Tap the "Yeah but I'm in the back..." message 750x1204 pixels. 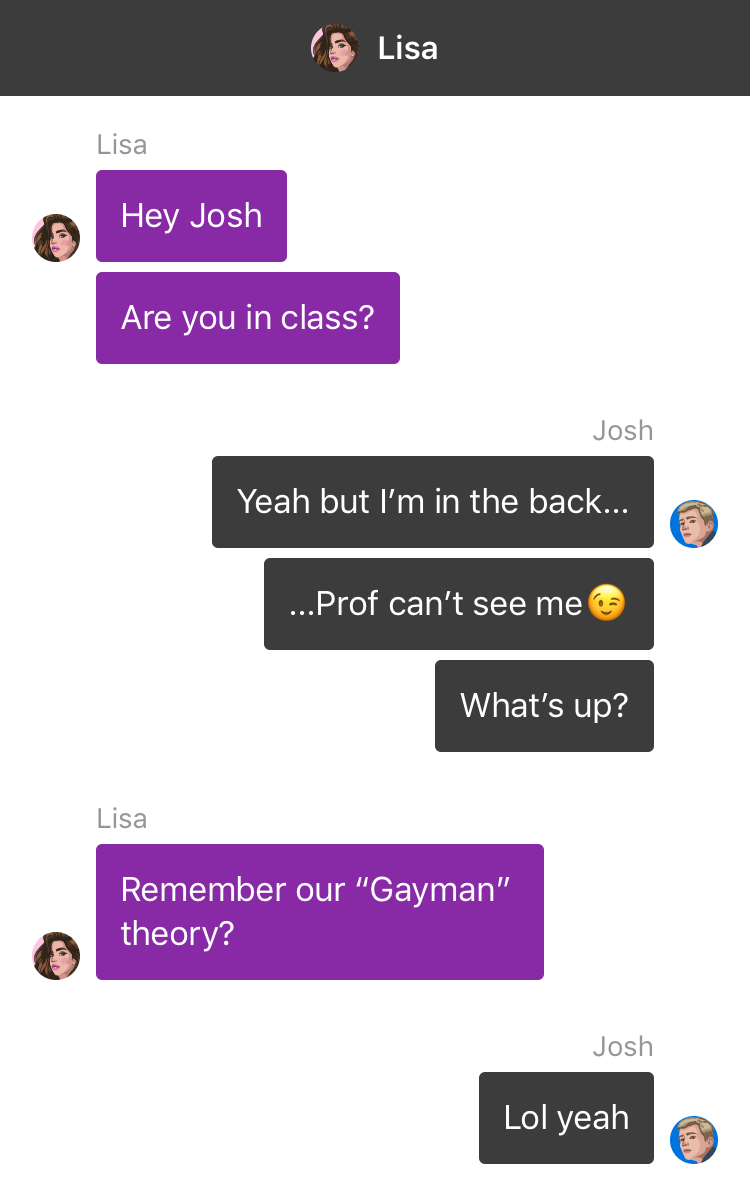(433, 502)
